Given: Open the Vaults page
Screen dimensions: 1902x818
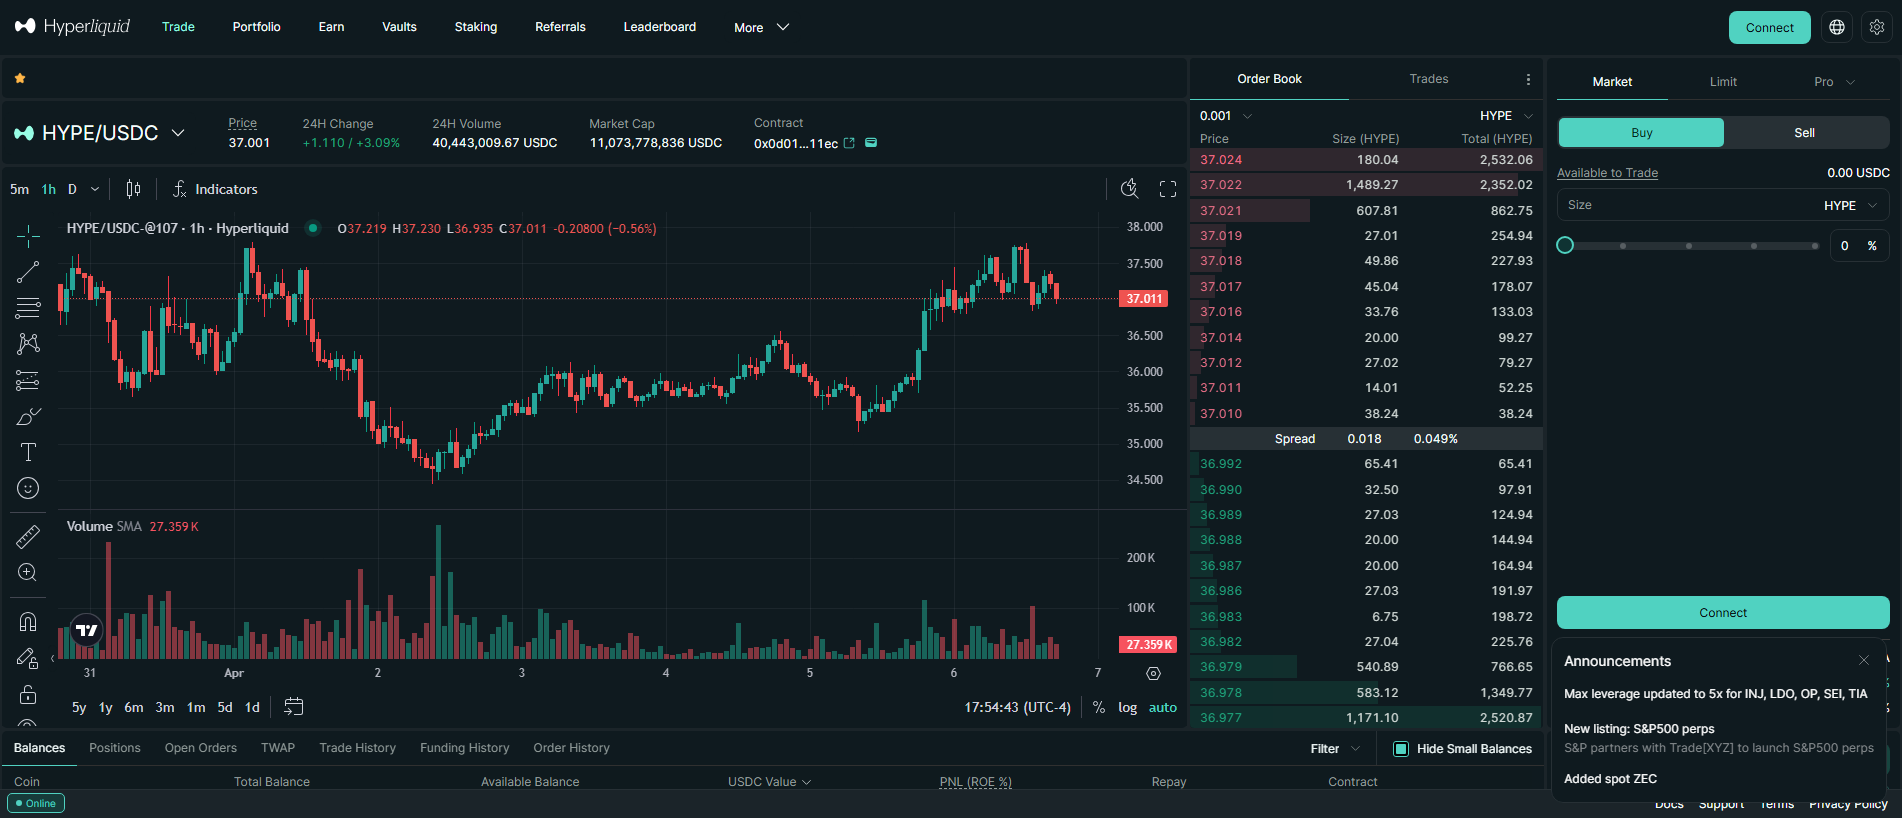Looking at the screenshot, I should [399, 27].
